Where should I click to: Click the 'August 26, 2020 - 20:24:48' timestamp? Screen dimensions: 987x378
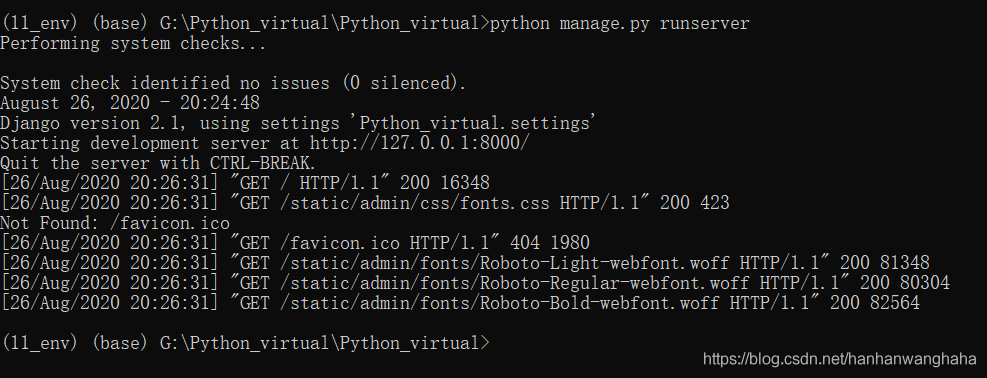point(130,103)
